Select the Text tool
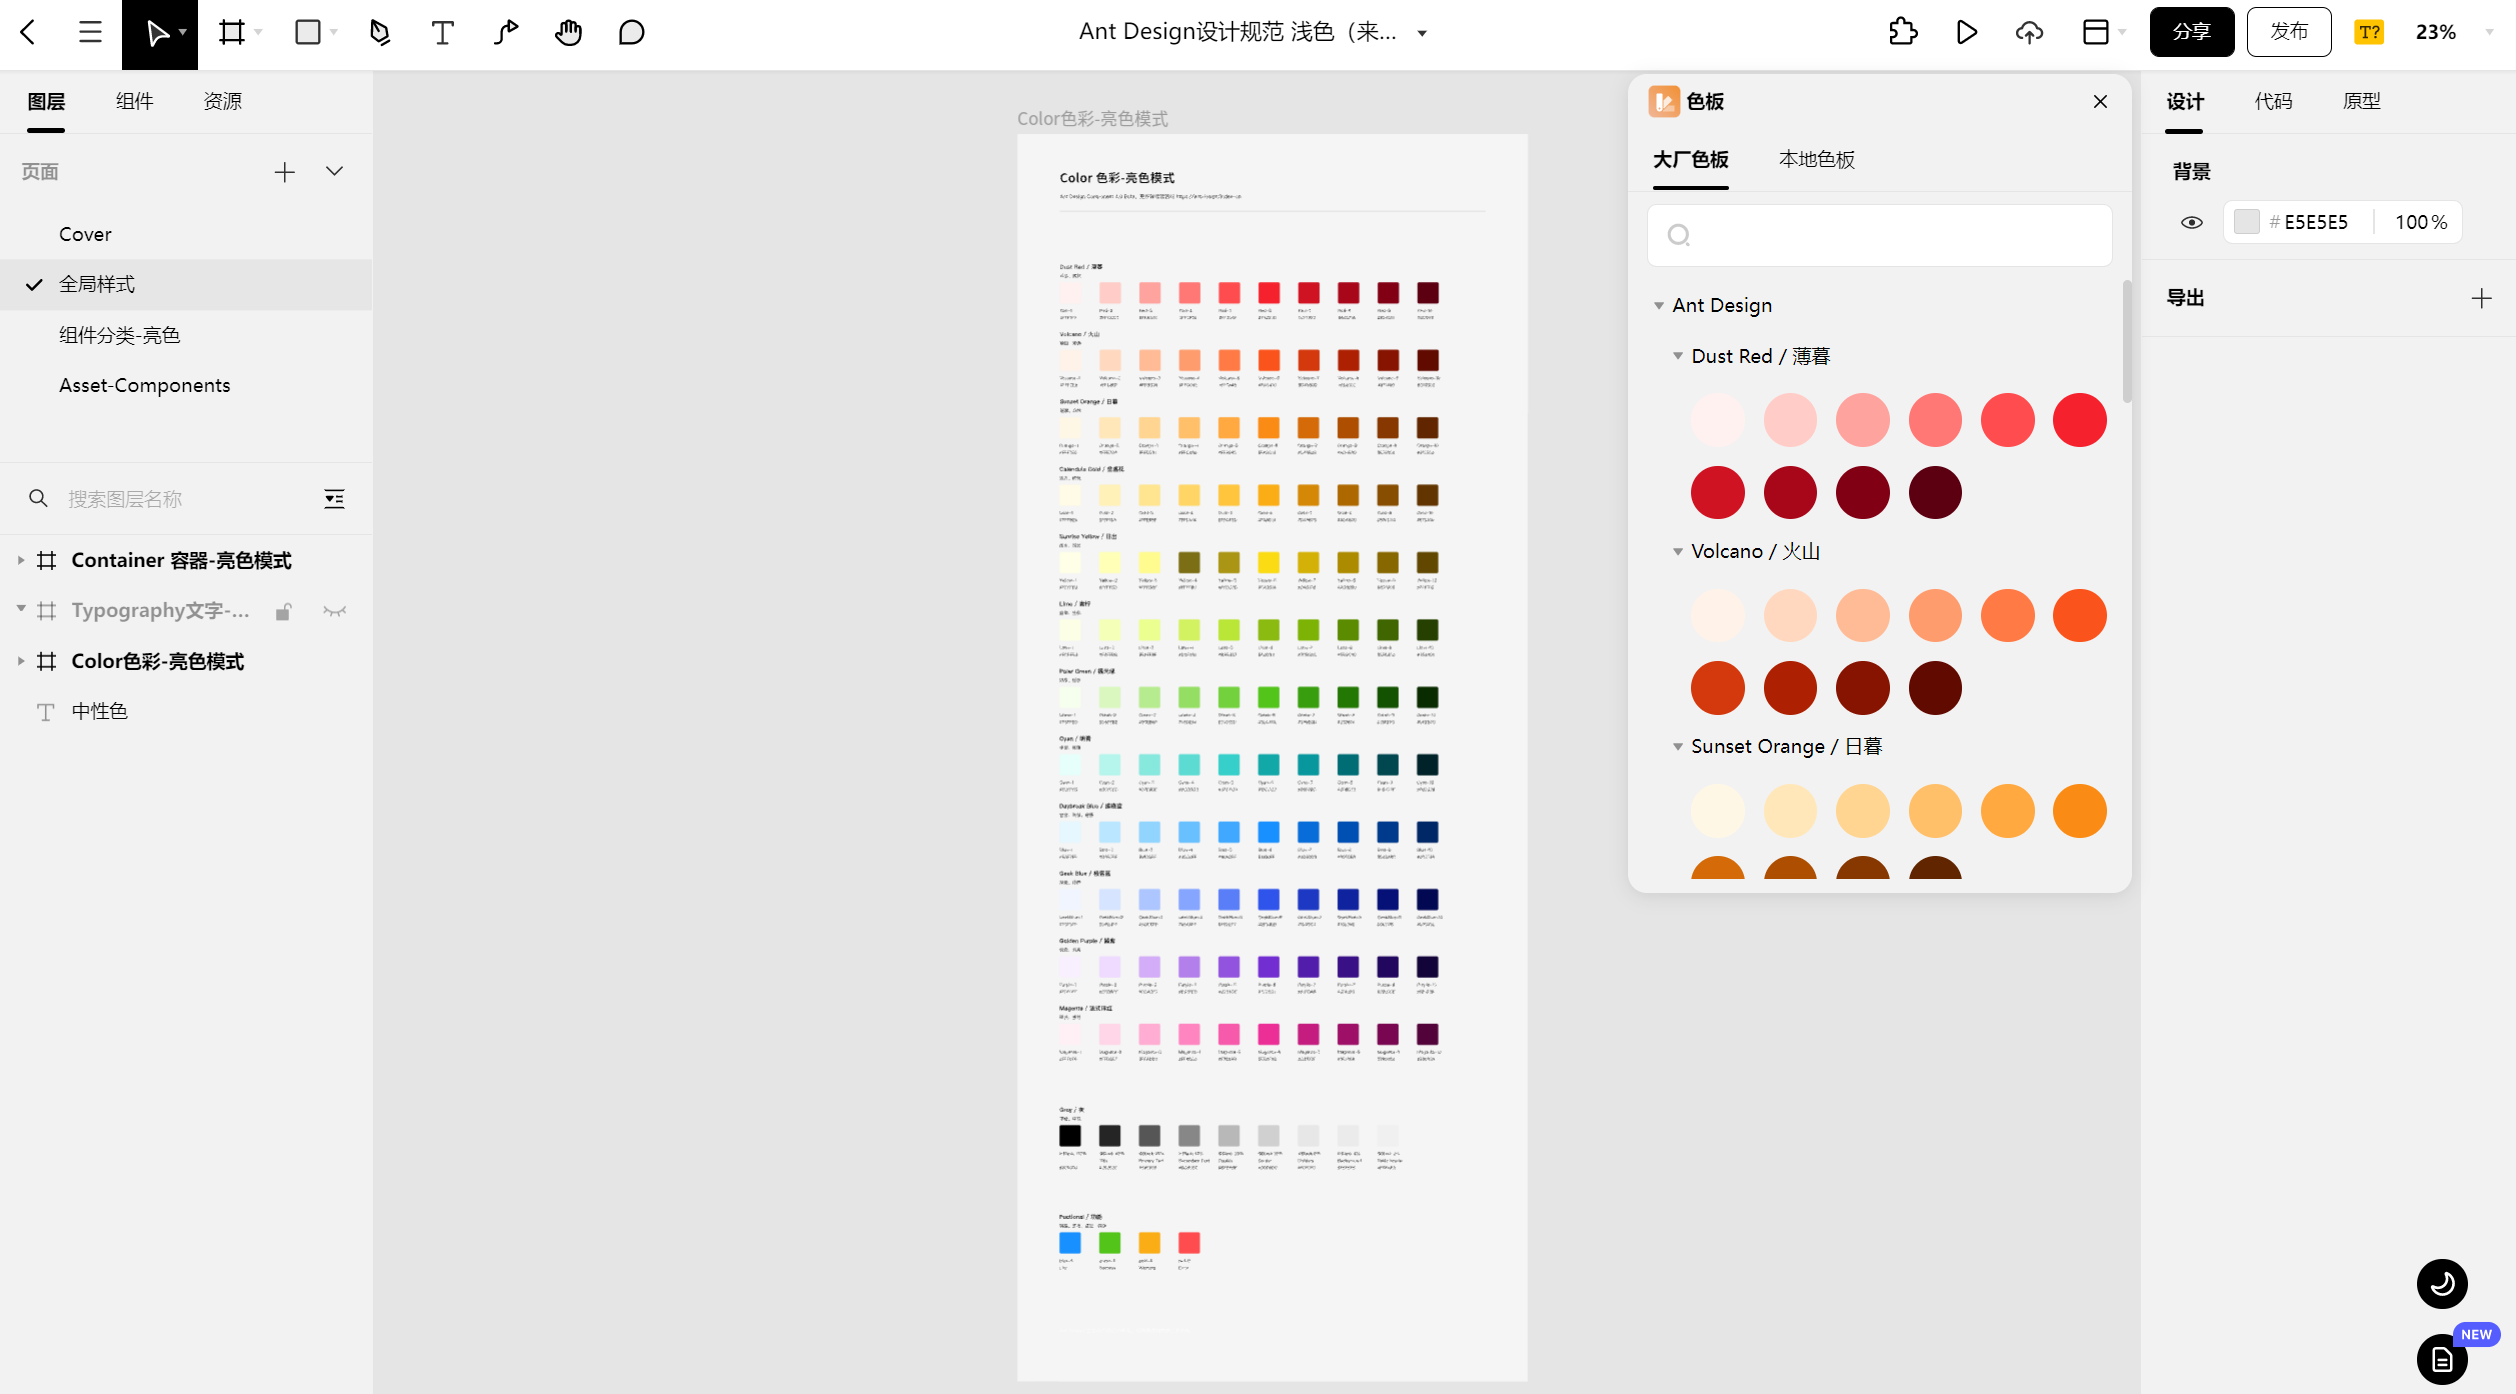 tap(442, 33)
